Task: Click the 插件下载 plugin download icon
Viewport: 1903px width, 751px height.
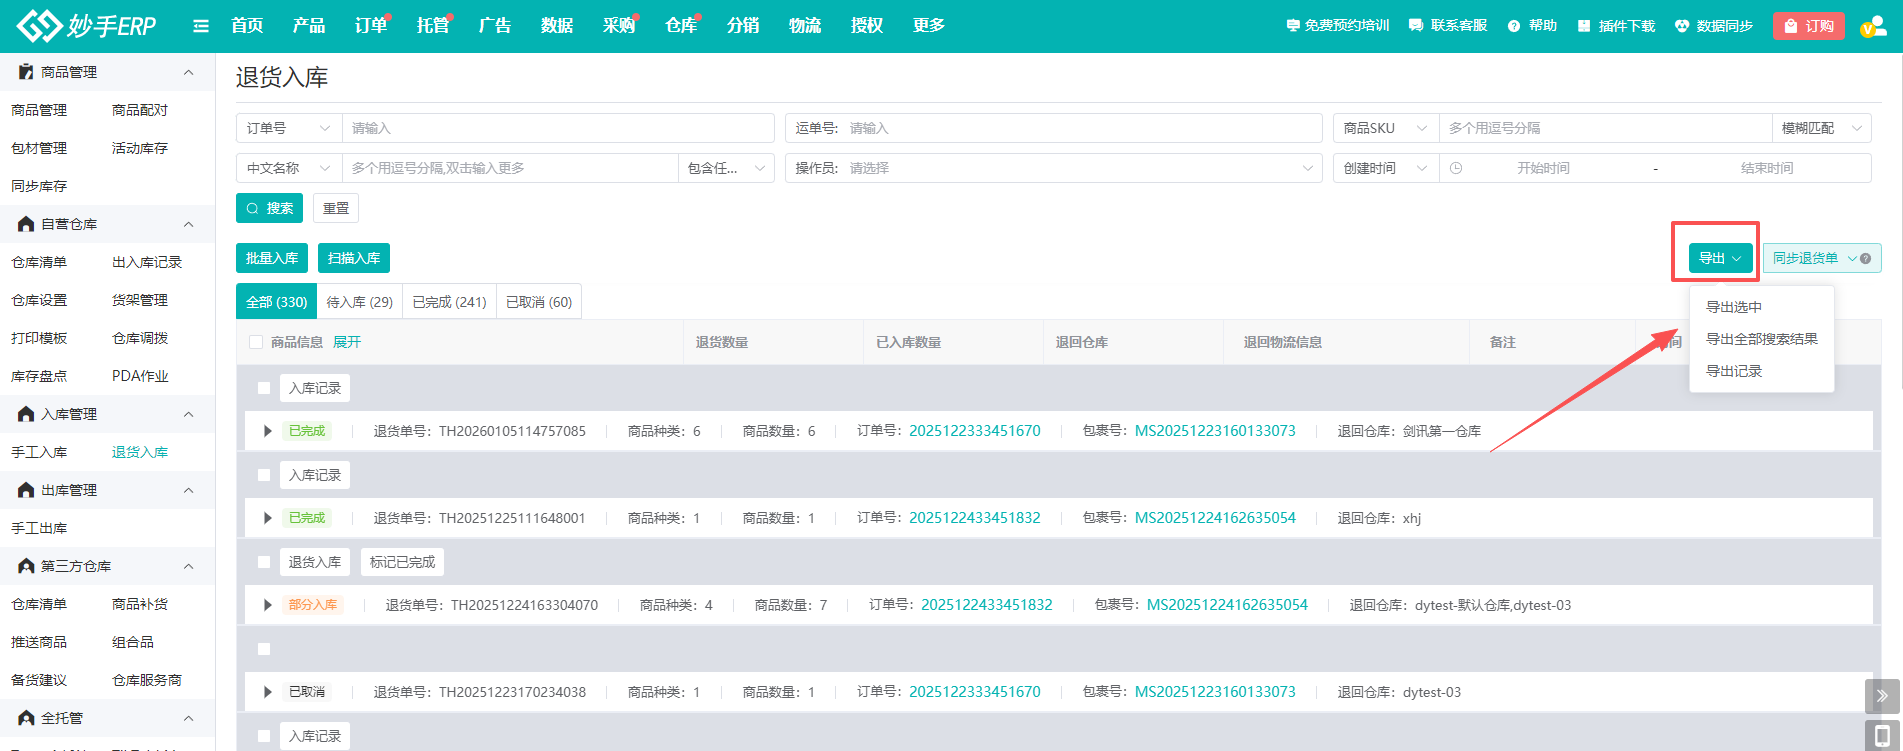Action: 1584,26
